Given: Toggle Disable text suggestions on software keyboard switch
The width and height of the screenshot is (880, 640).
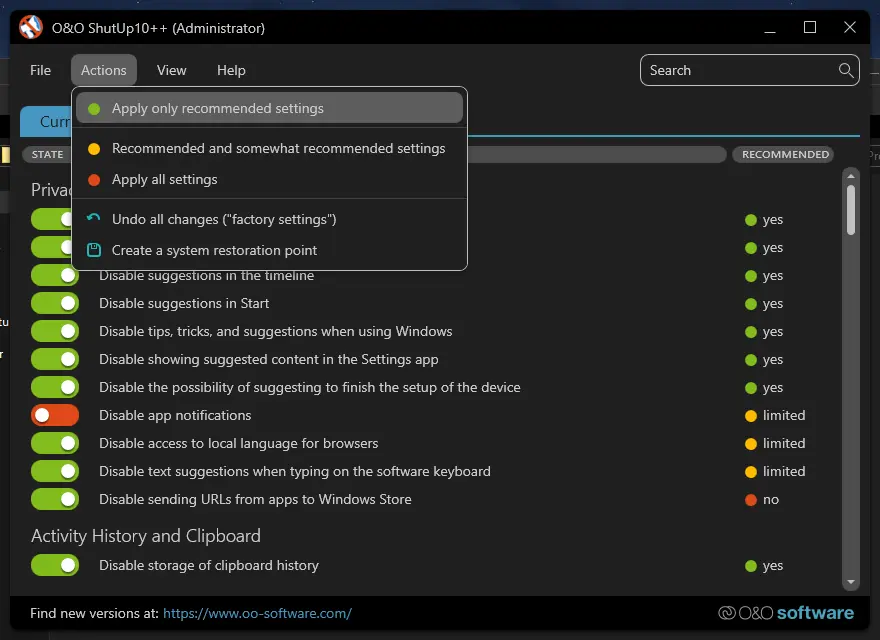Looking at the screenshot, I should tap(55, 472).
